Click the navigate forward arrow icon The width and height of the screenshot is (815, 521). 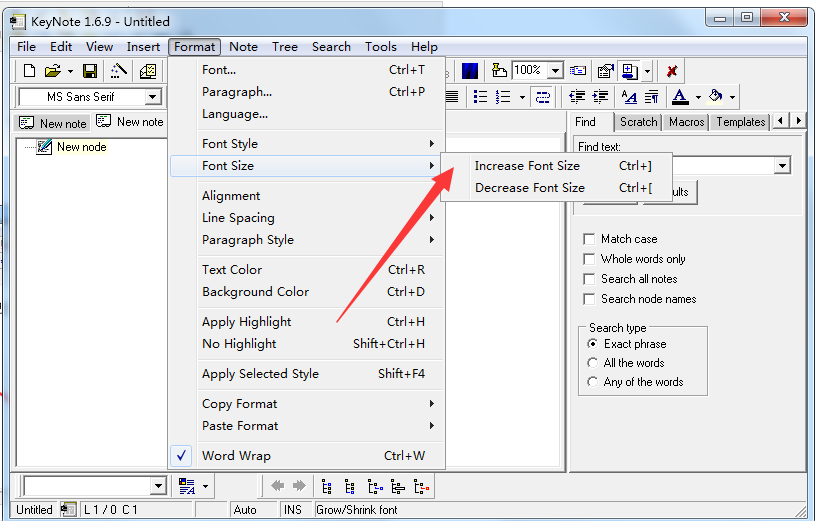point(299,486)
